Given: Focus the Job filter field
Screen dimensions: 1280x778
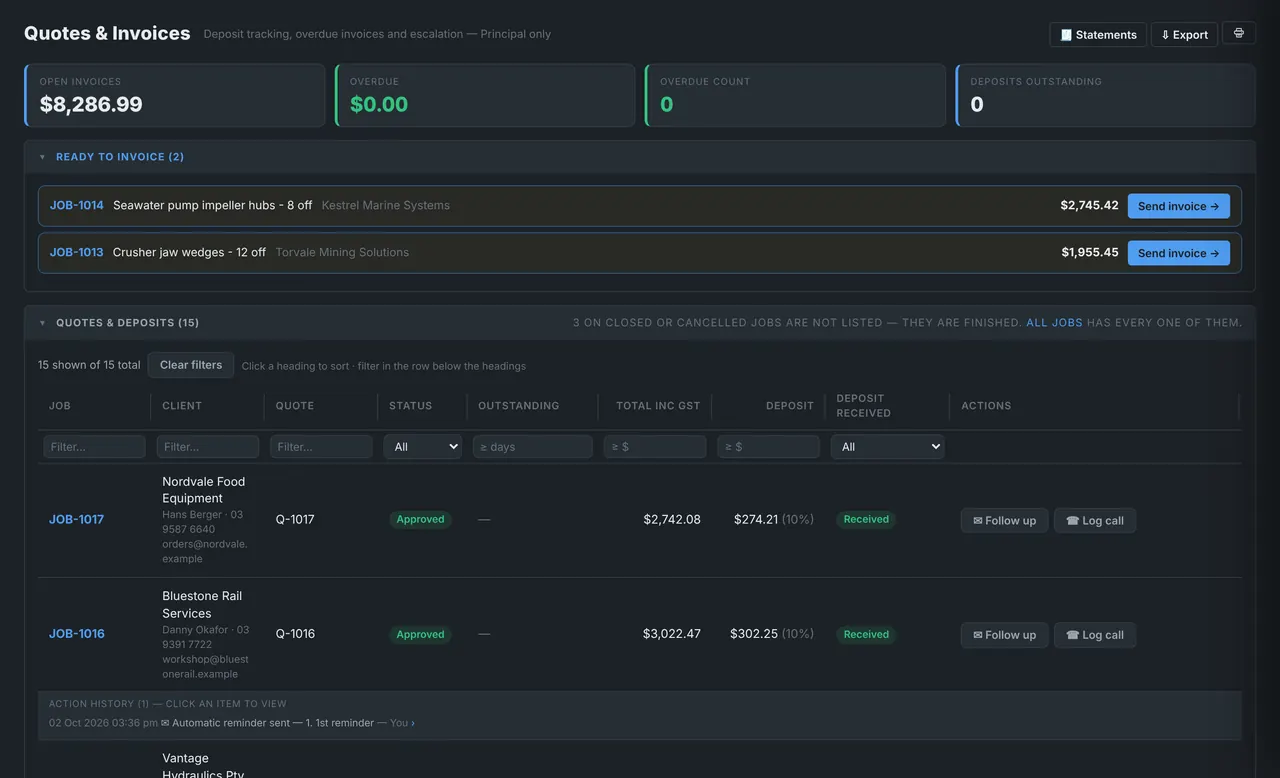Looking at the screenshot, I should pyautogui.click(x=94, y=447).
